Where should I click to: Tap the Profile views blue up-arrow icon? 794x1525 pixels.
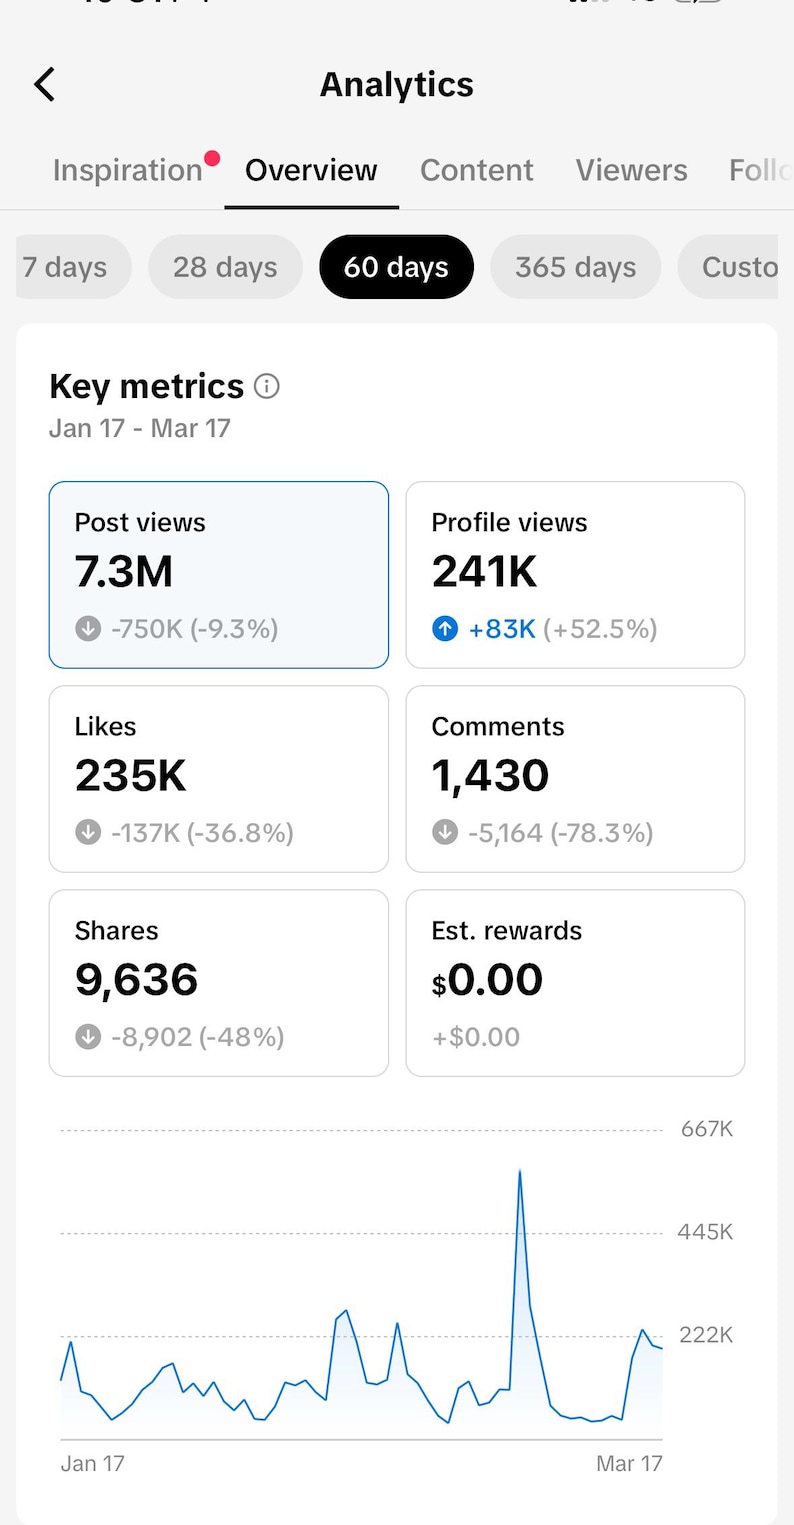(445, 629)
